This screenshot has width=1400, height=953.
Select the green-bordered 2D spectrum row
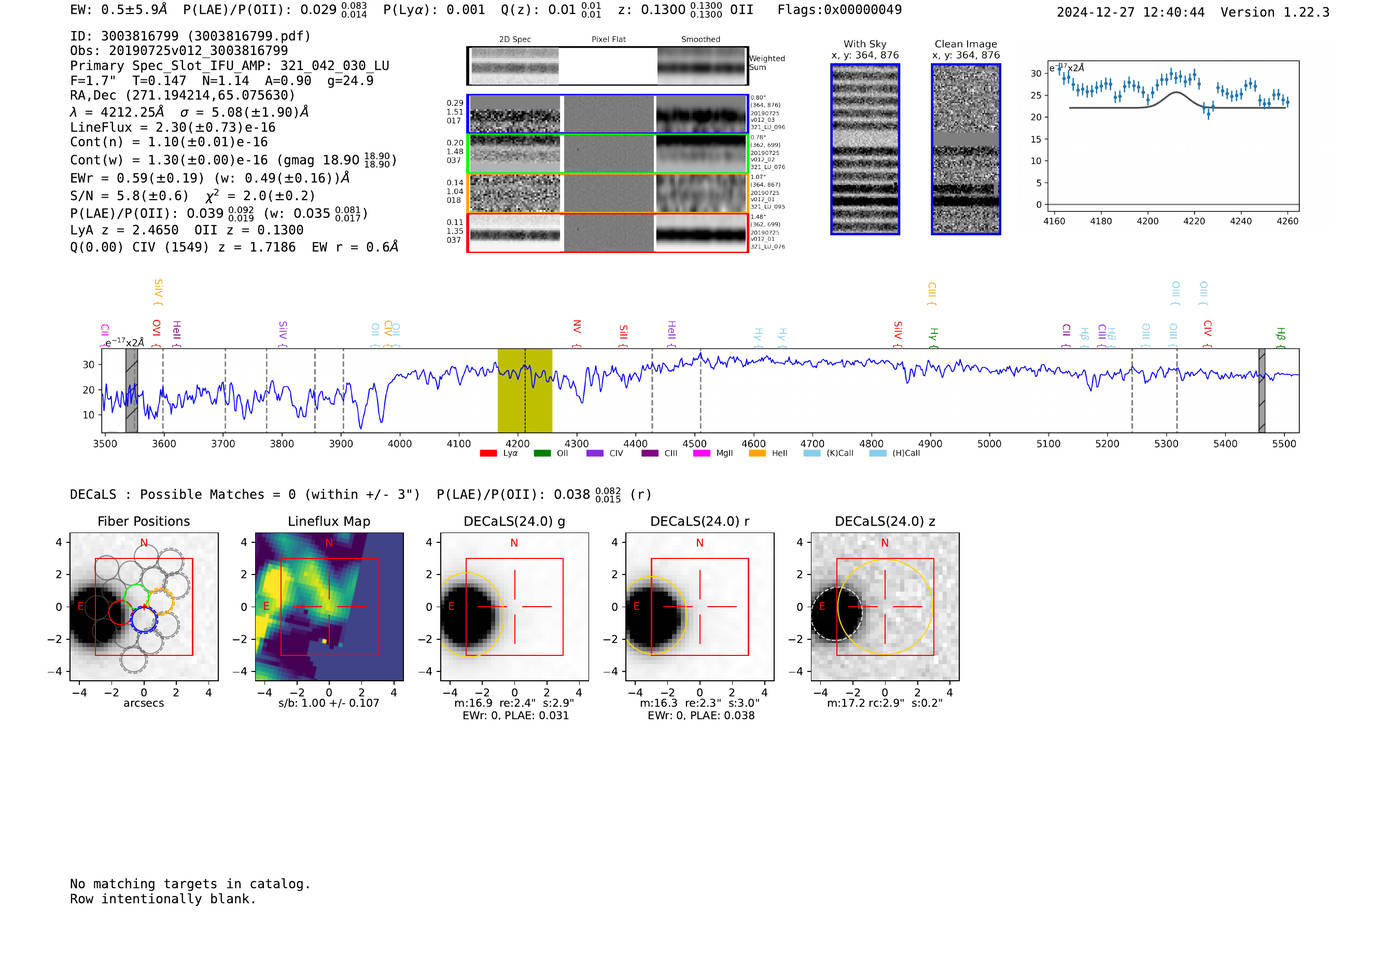pyautogui.click(x=608, y=154)
